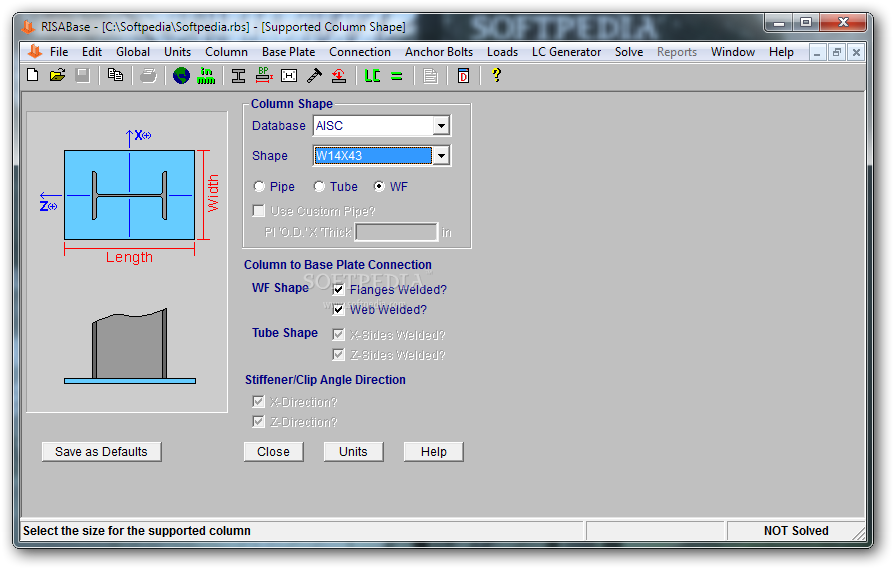Open the File menu

point(59,52)
